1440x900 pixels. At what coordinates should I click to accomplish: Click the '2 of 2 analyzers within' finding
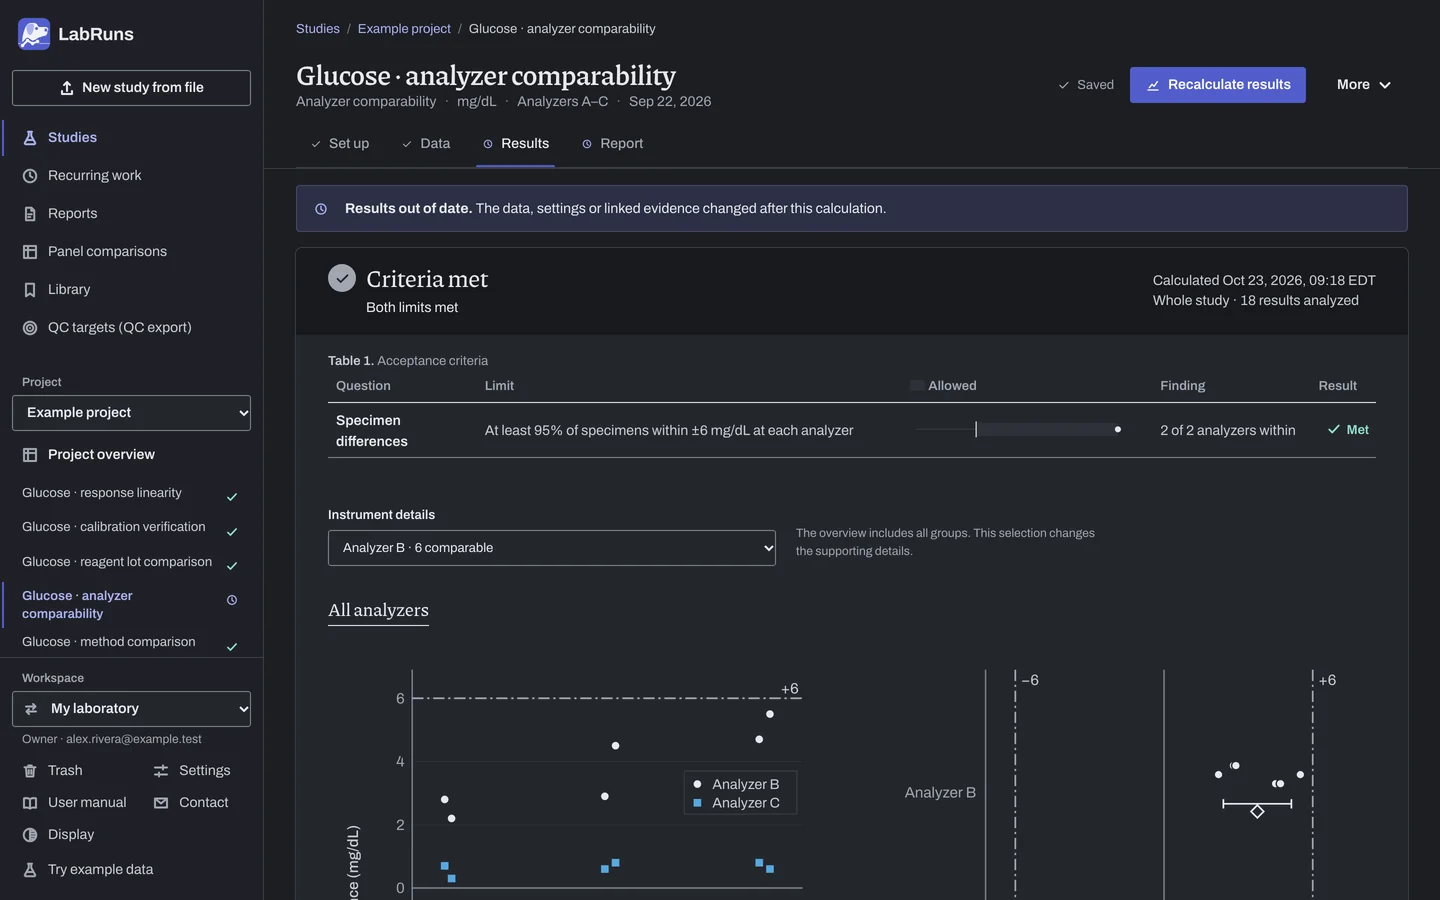[1228, 430]
